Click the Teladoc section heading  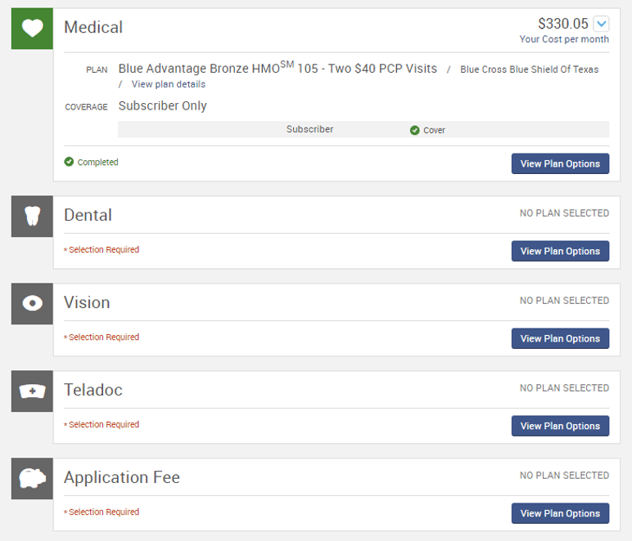(x=93, y=390)
